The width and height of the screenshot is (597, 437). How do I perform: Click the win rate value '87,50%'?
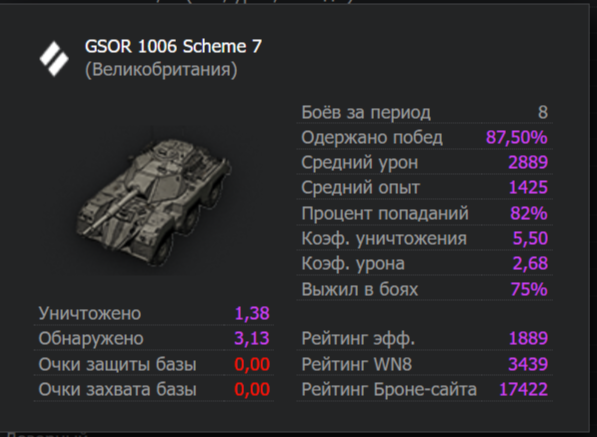pos(517,137)
